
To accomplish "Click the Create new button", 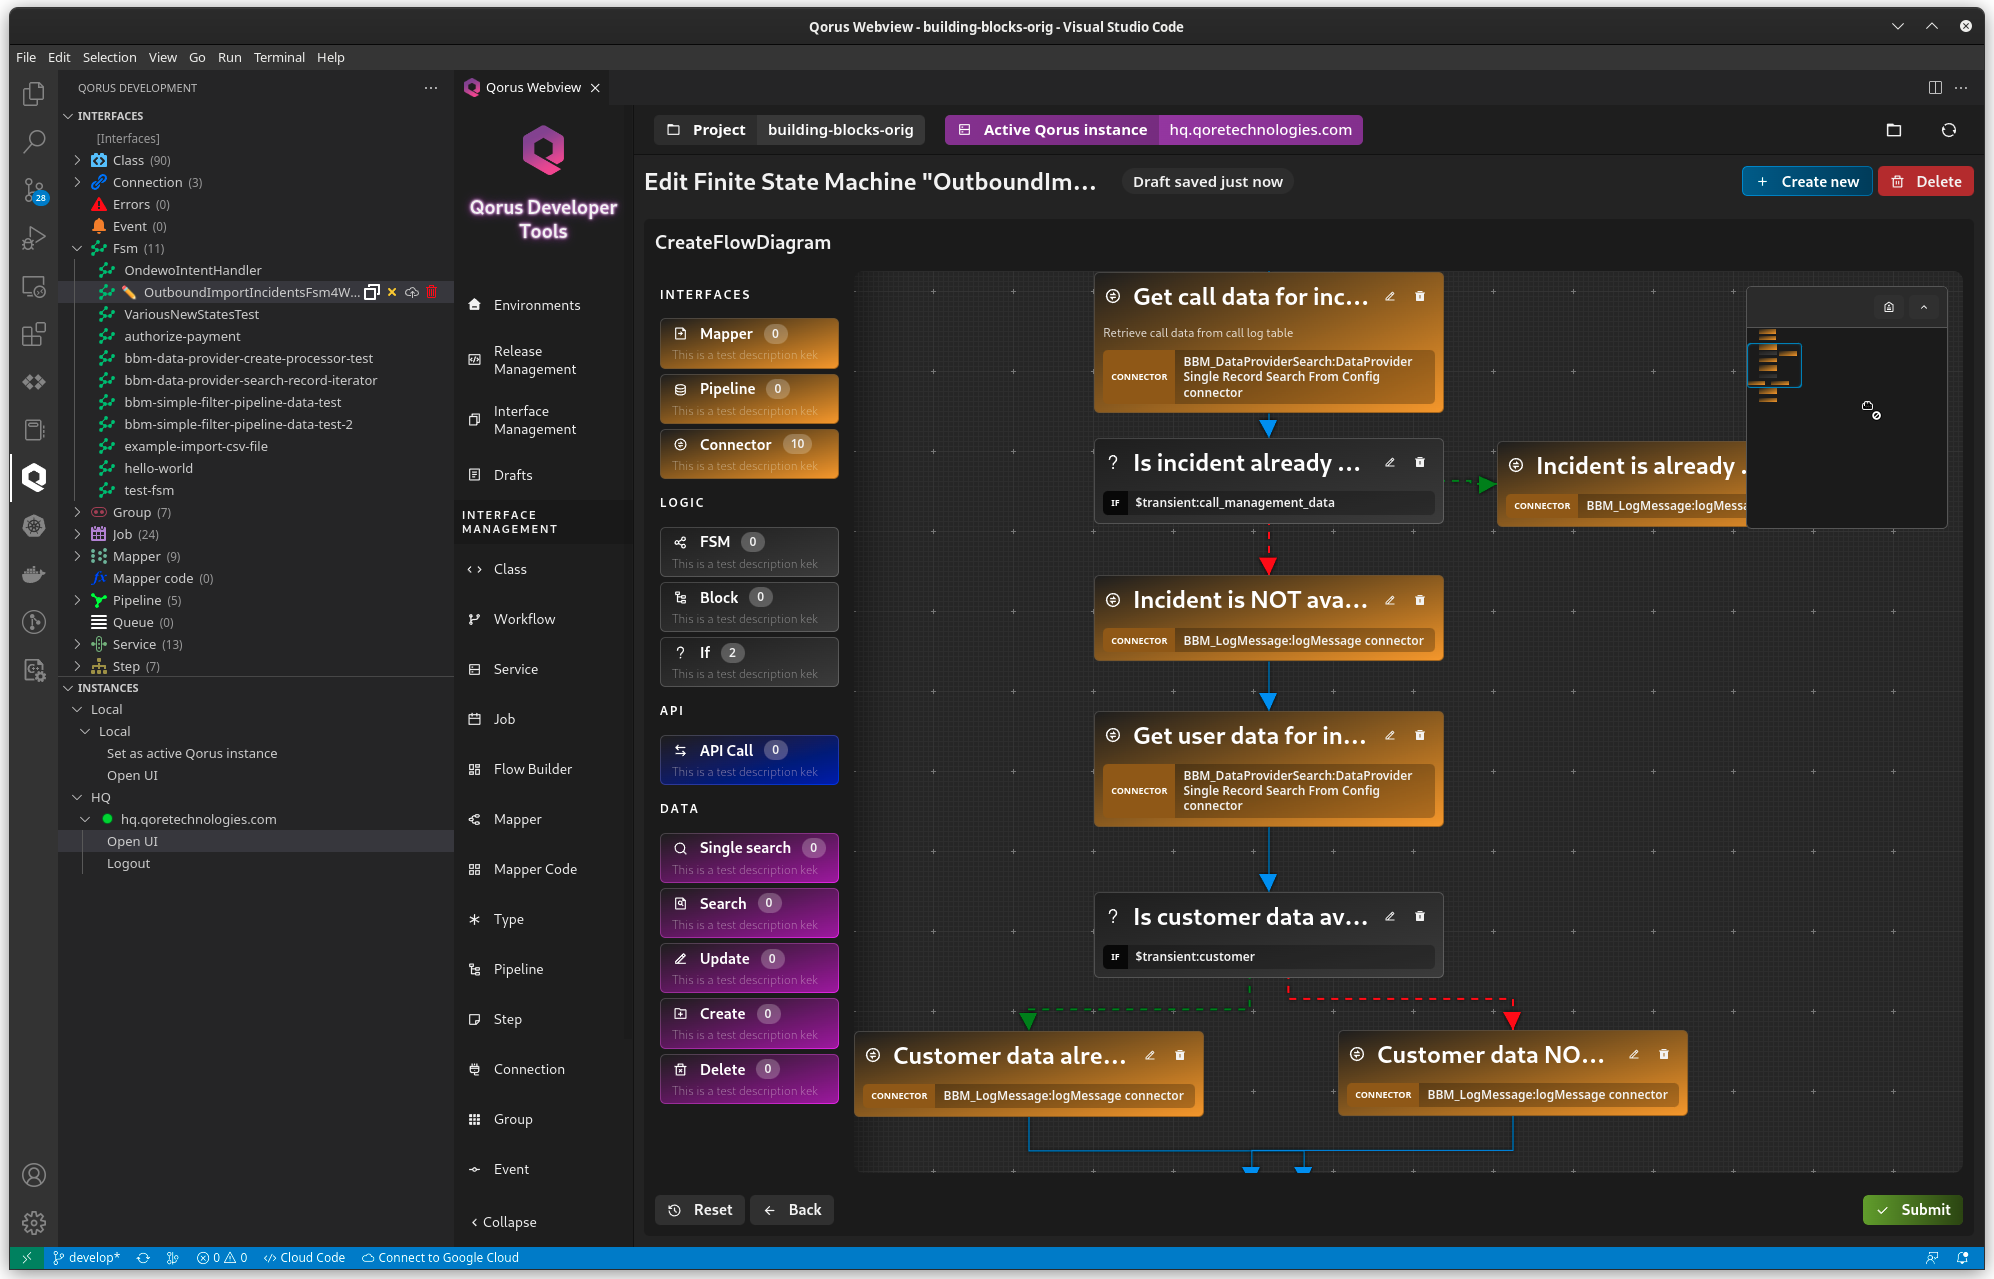I will [x=1807, y=181].
